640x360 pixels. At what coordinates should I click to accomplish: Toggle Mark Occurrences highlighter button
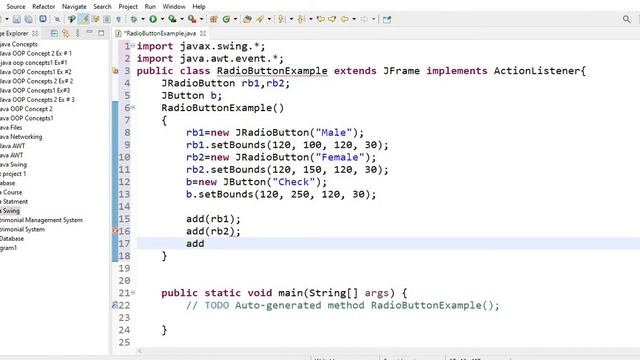84,19
